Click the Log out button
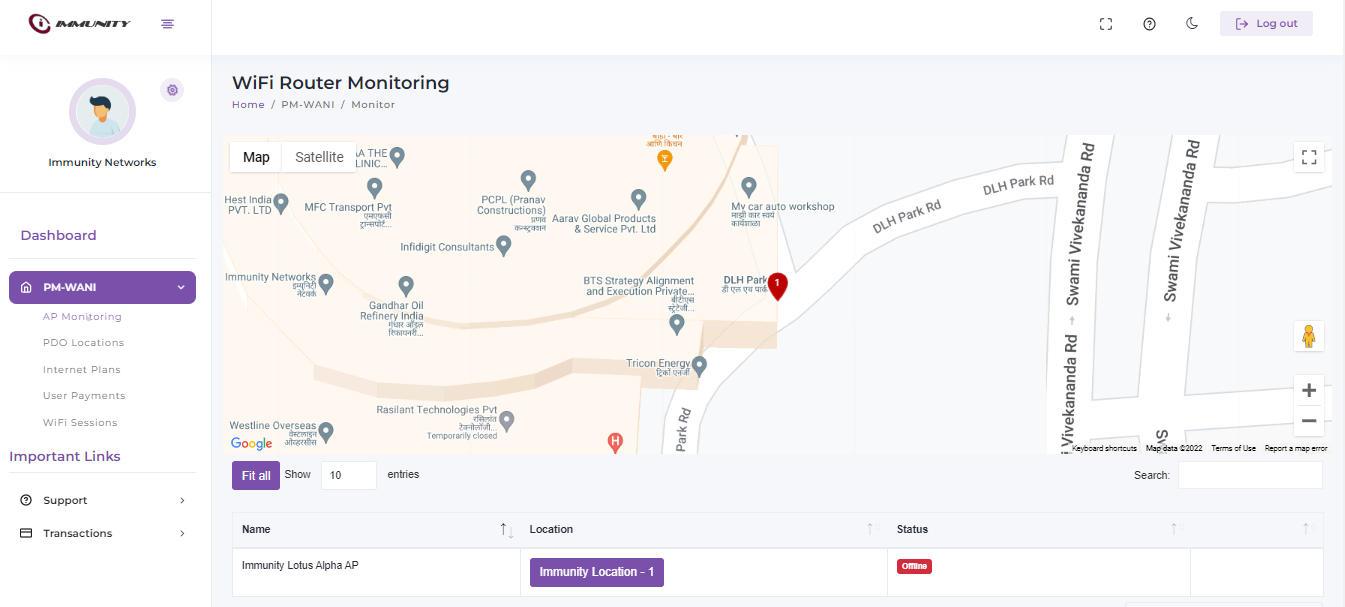This screenshot has width=1345, height=607. coord(1266,24)
